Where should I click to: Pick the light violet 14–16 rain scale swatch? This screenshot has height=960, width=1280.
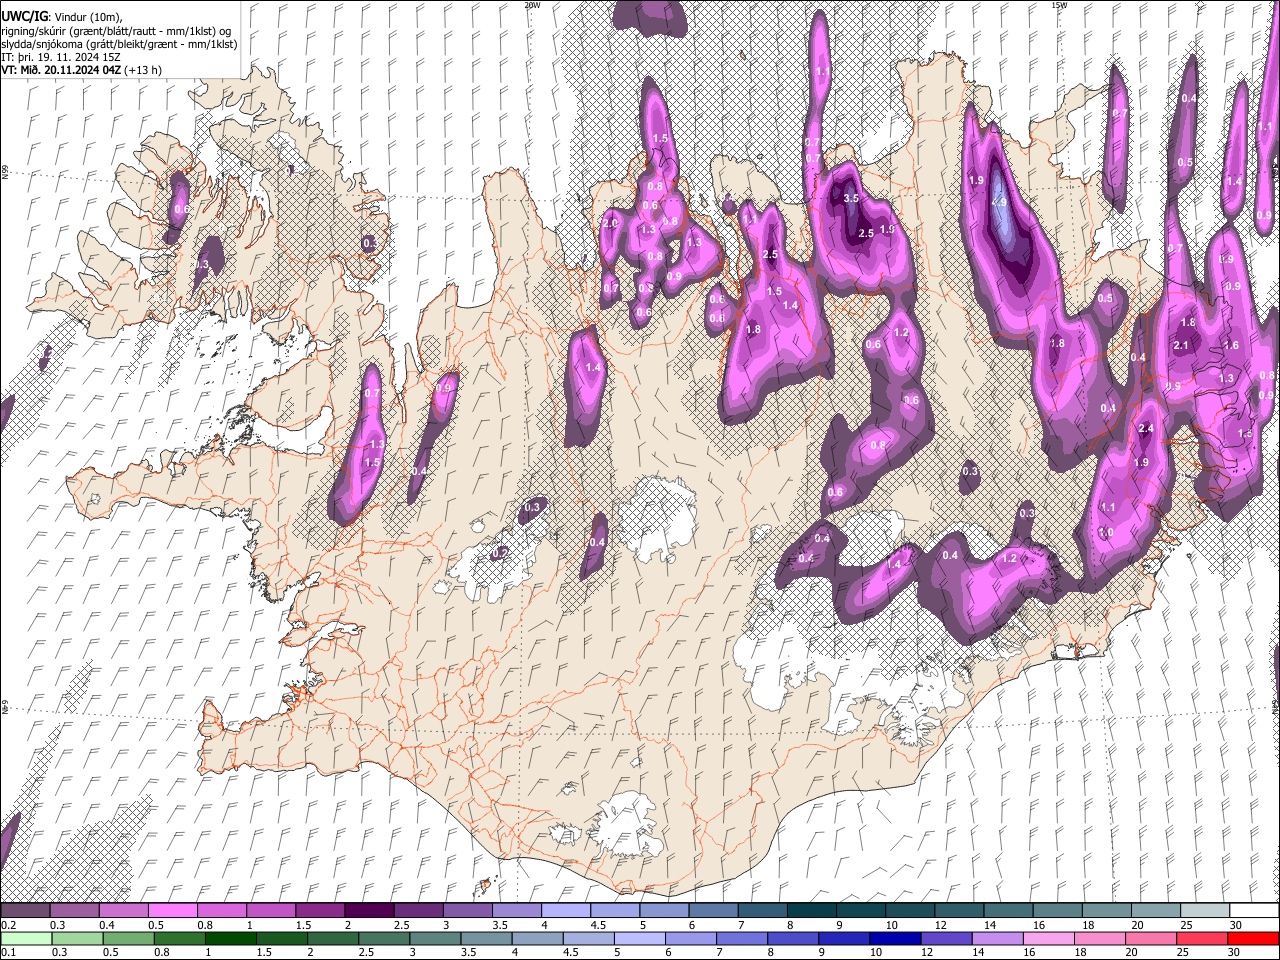(999, 938)
